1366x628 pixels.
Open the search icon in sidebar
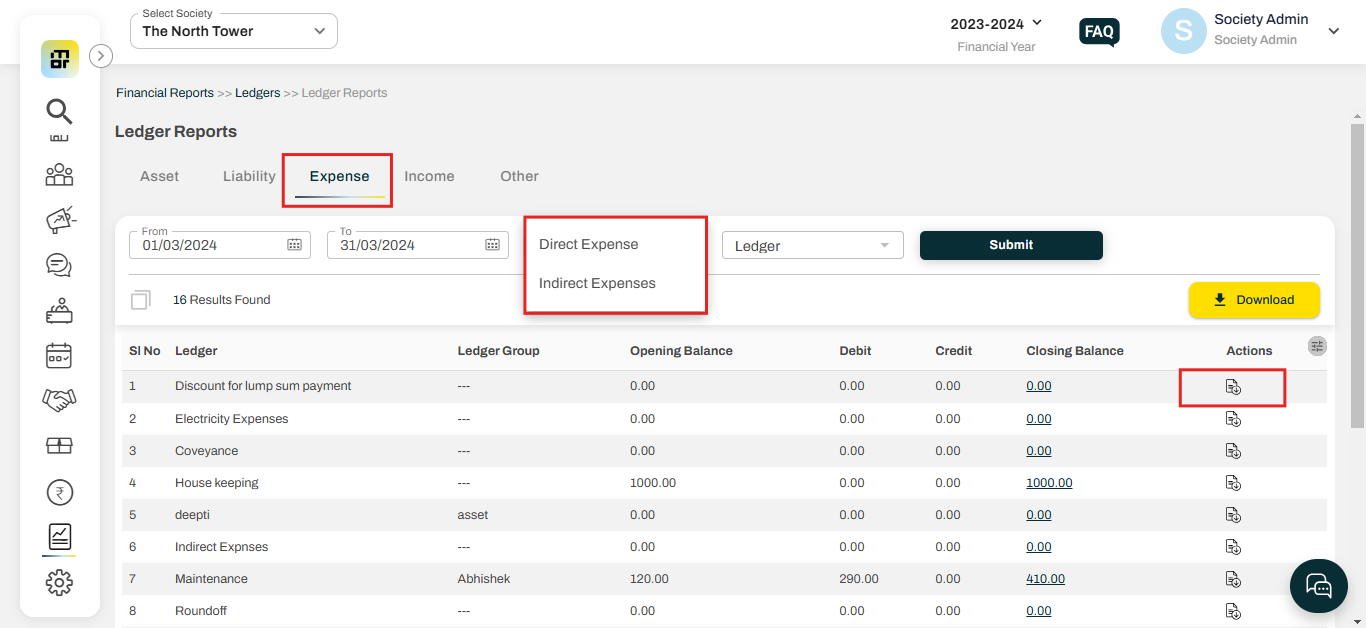click(x=60, y=111)
